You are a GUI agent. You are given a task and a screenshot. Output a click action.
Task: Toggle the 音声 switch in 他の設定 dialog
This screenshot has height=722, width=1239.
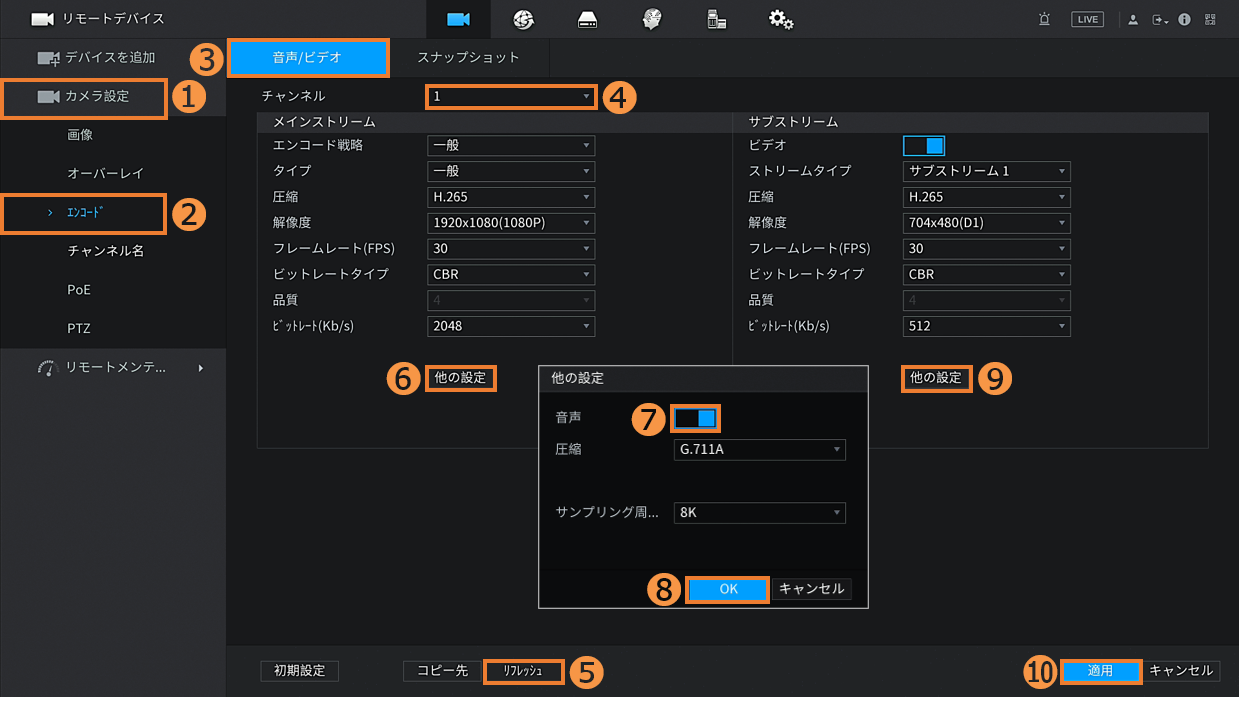click(696, 417)
